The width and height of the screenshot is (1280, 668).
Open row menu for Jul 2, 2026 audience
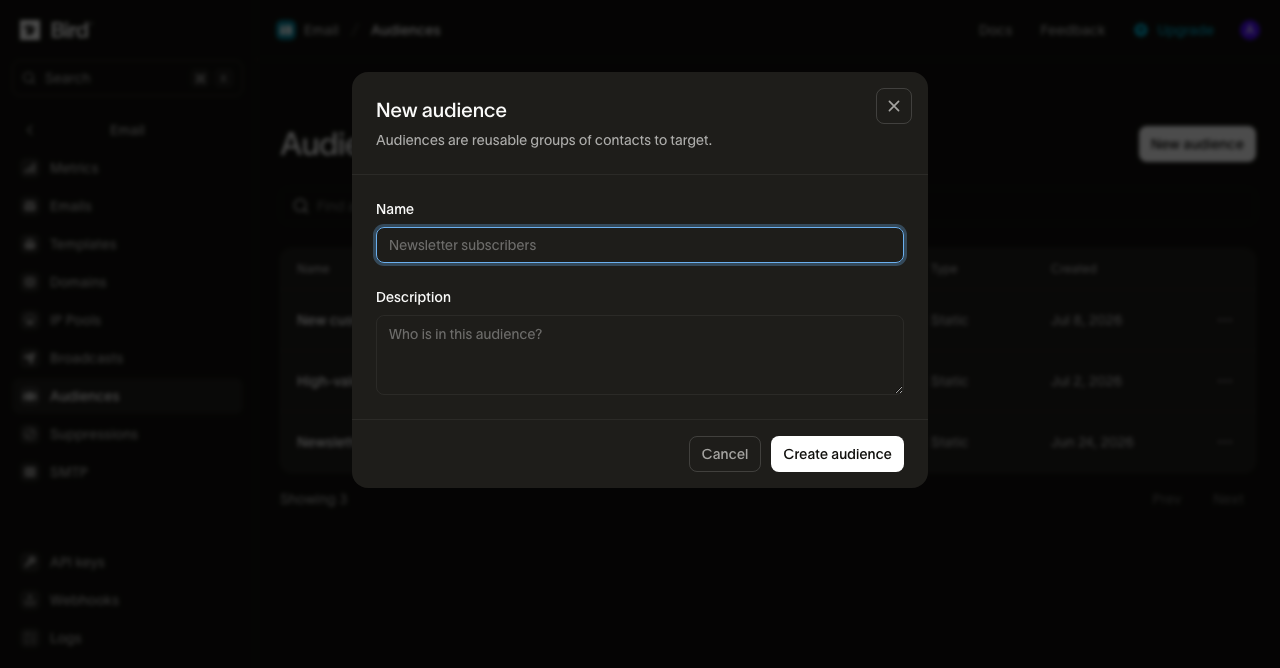pyautogui.click(x=1225, y=381)
